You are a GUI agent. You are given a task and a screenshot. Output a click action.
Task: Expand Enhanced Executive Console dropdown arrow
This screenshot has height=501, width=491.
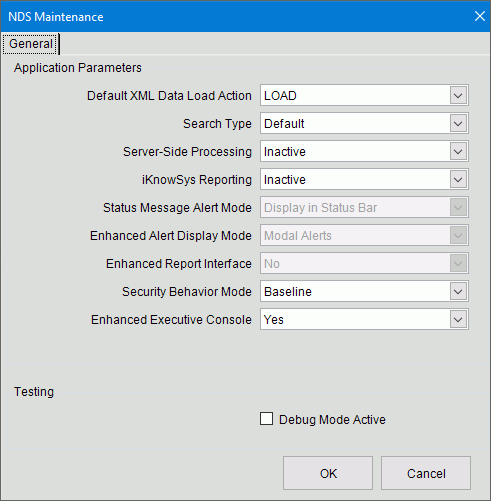pyautogui.click(x=458, y=320)
